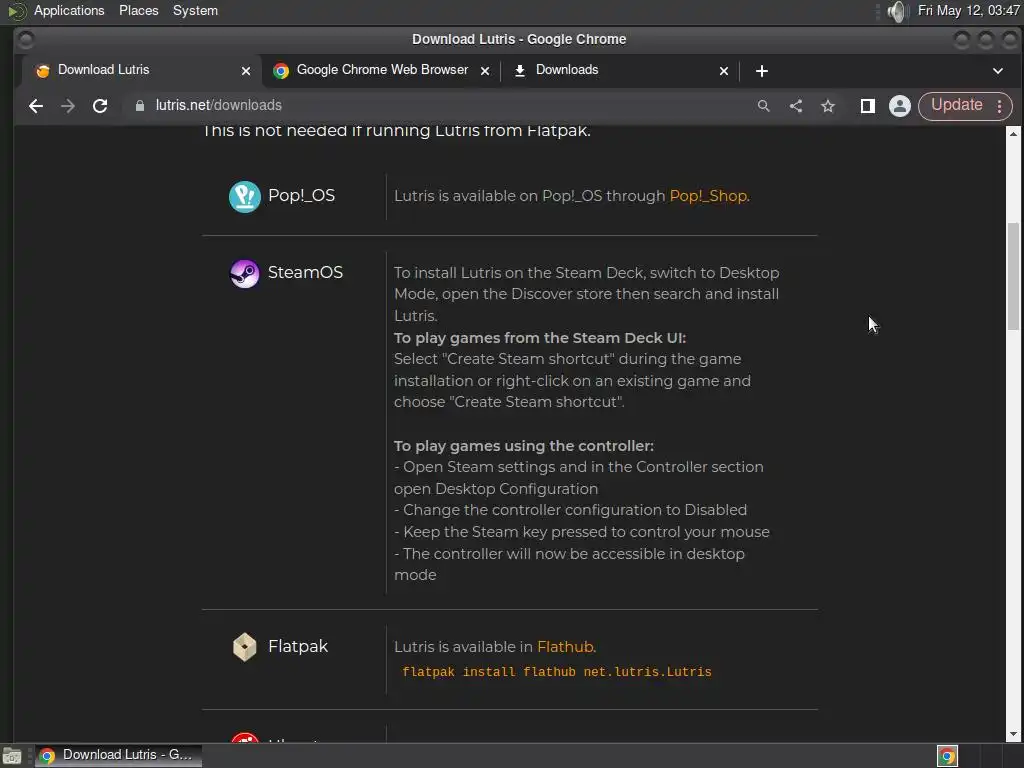Viewport: 1024px width, 768px height.
Task: Close the Google Chrome Web Browser tab
Action: [485, 71]
